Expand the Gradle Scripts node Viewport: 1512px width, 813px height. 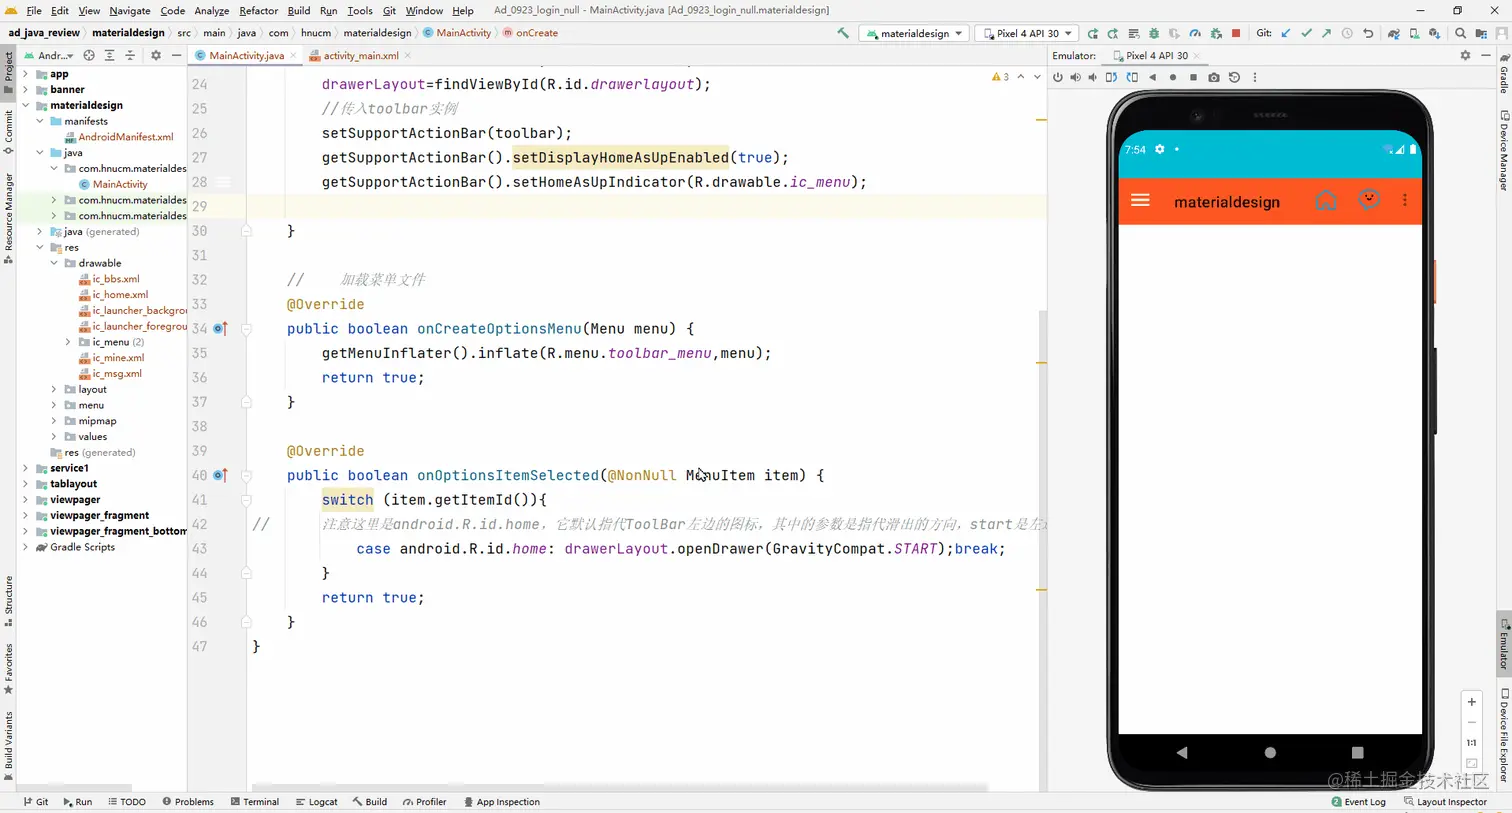click(26, 547)
